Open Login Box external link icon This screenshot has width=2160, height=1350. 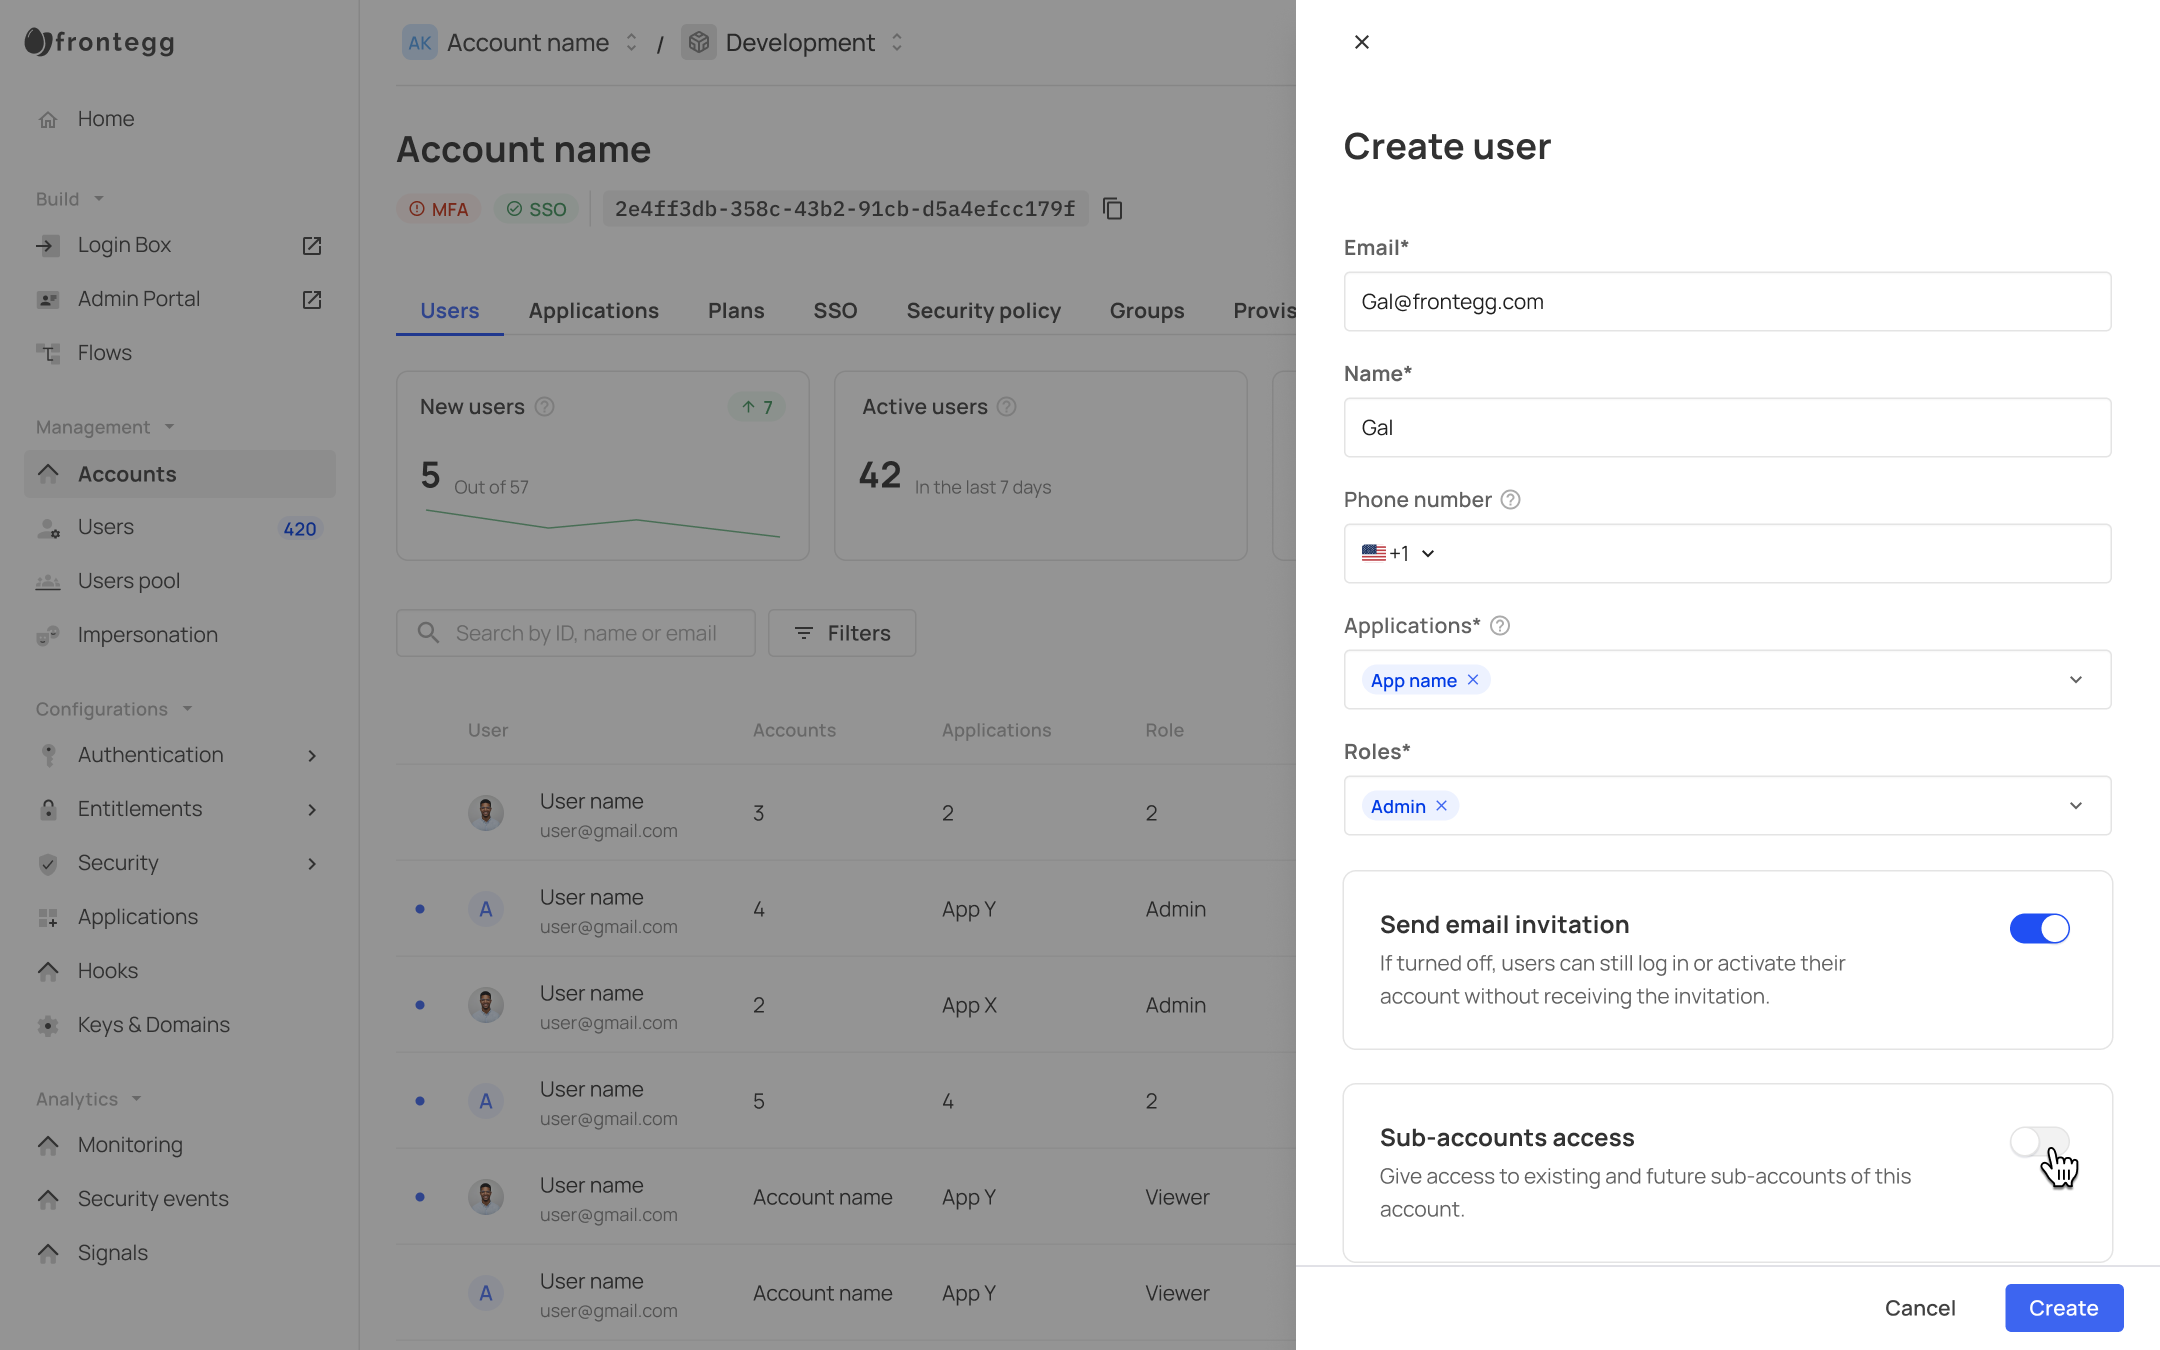[312, 245]
